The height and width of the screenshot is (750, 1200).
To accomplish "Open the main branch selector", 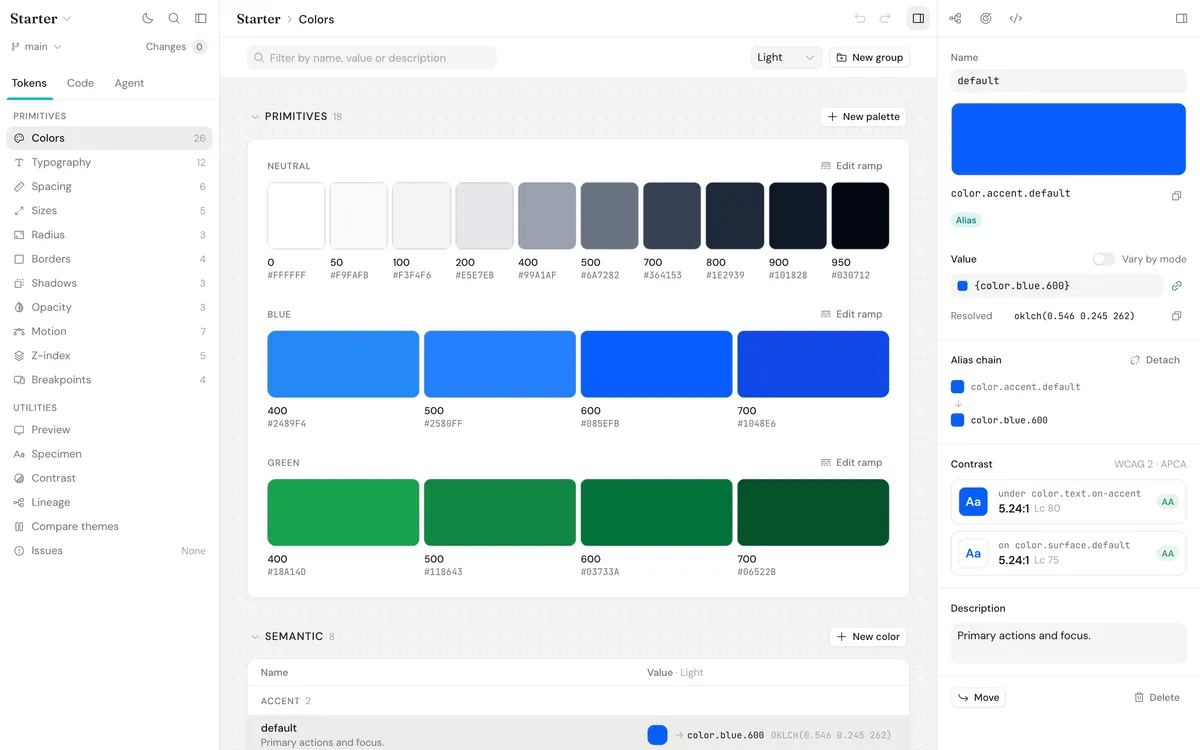I will pos(37,47).
